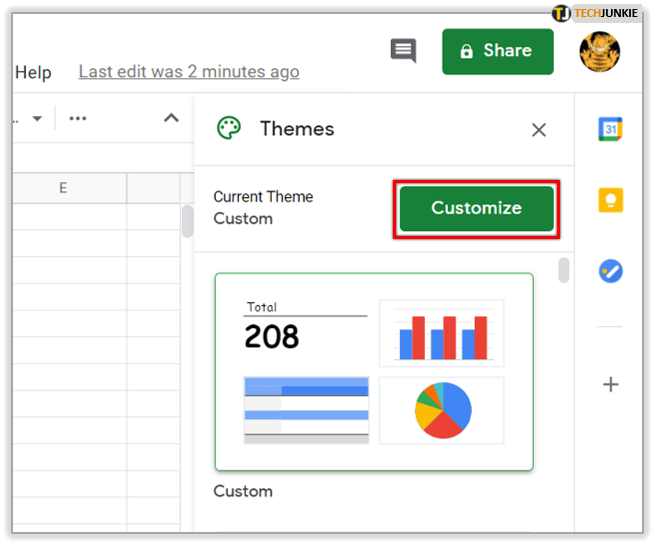Click the plus icon to get add-ons
The width and height of the screenshot is (655, 545).
click(x=611, y=385)
